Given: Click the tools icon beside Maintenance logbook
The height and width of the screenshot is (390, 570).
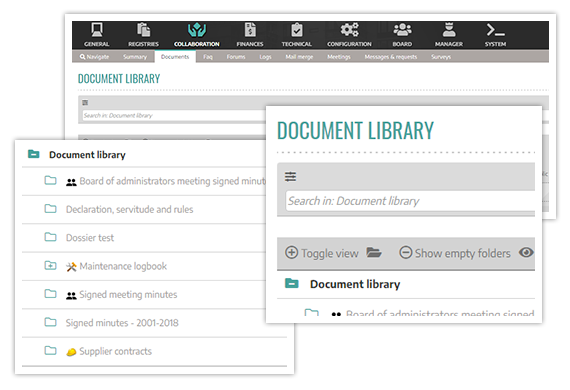Looking at the screenshot, I should coord(71,267).
